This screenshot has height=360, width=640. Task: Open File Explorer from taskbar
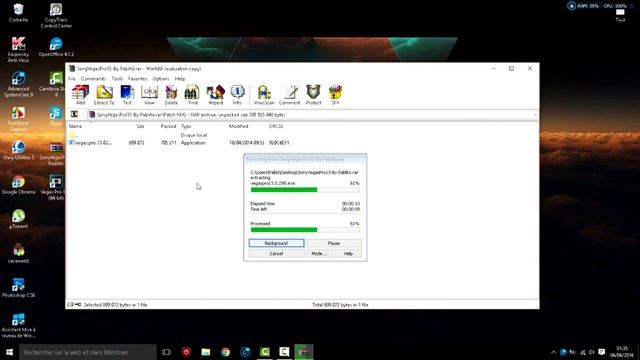tap(206, 352)
